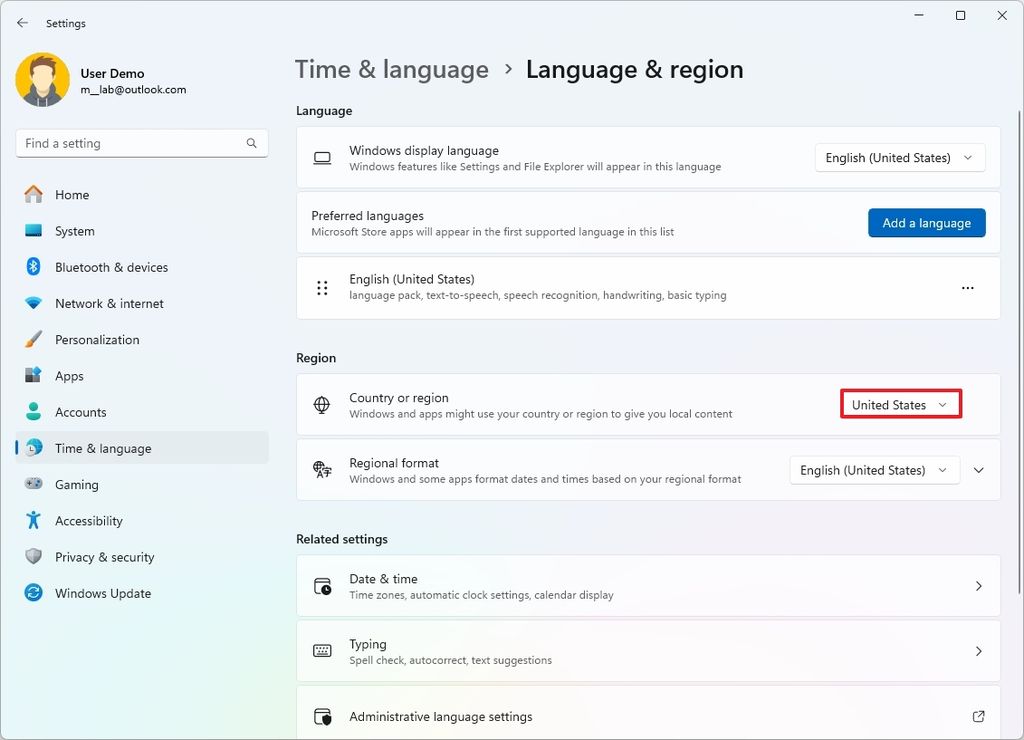This screenshot has height=740, width=1024.
Task: Open the three-dot menu for English (United States)
Action: (967, 287)
